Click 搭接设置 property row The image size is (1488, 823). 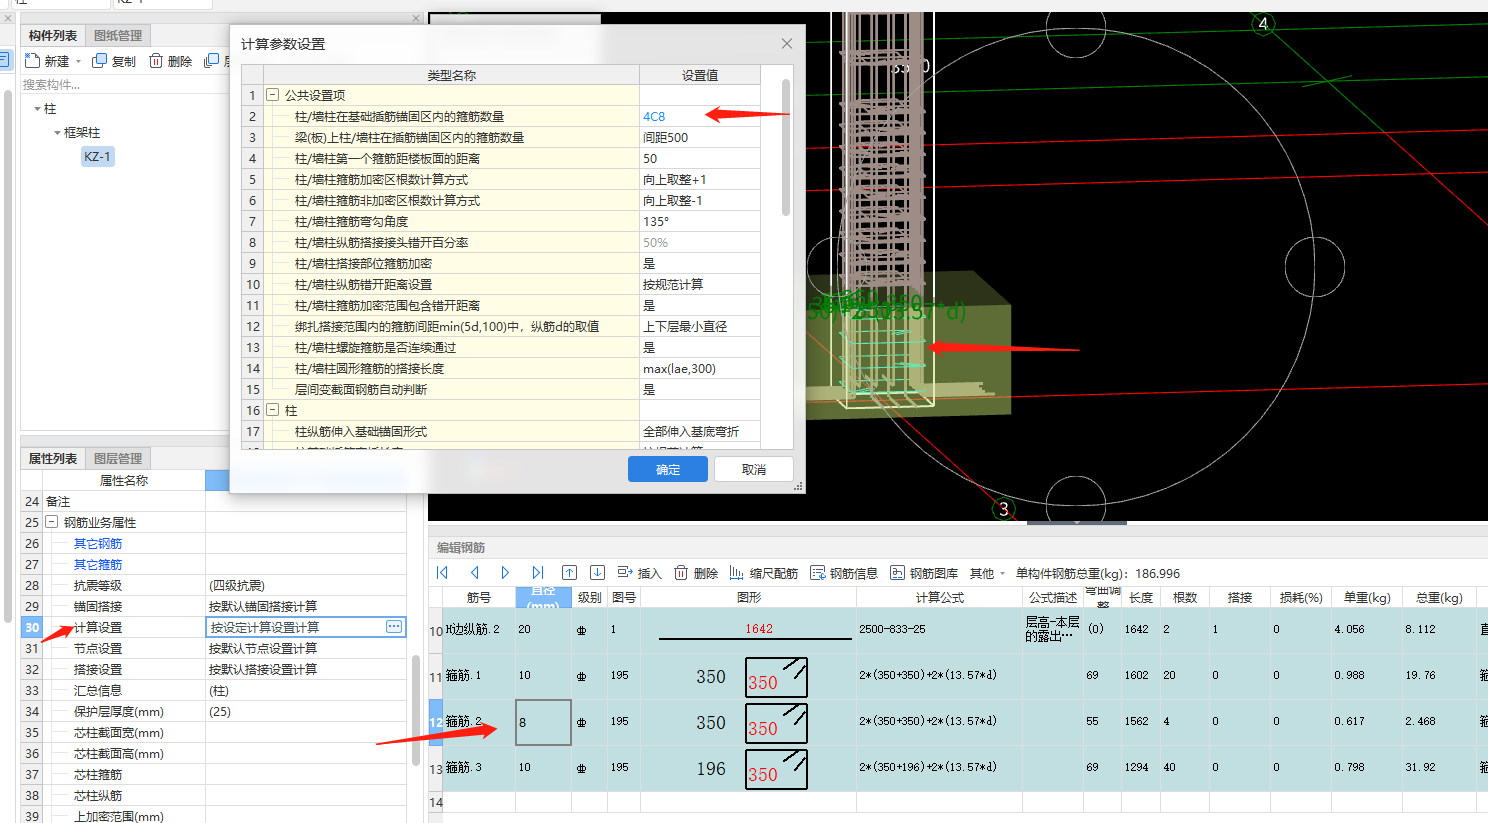point(214,669)
